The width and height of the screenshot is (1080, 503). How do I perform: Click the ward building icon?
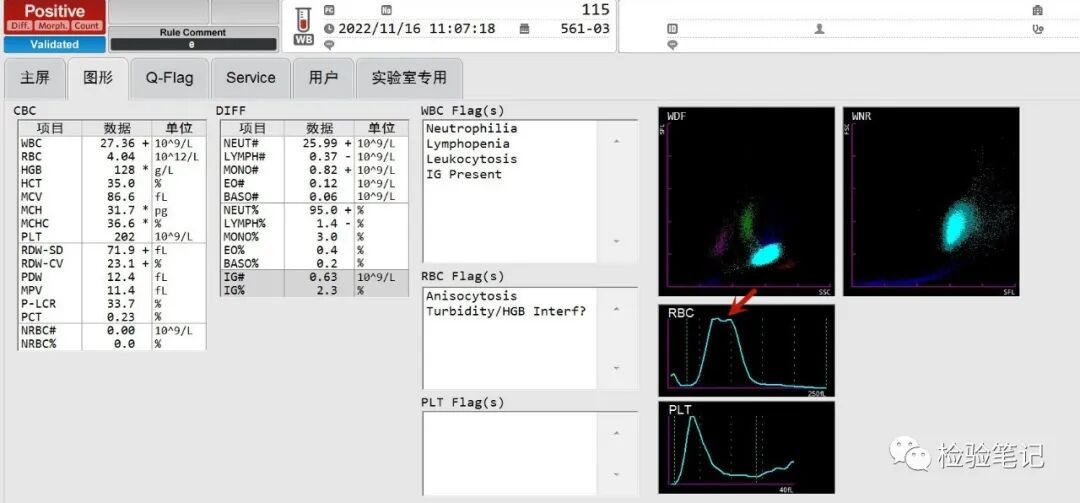(1038, 10)
